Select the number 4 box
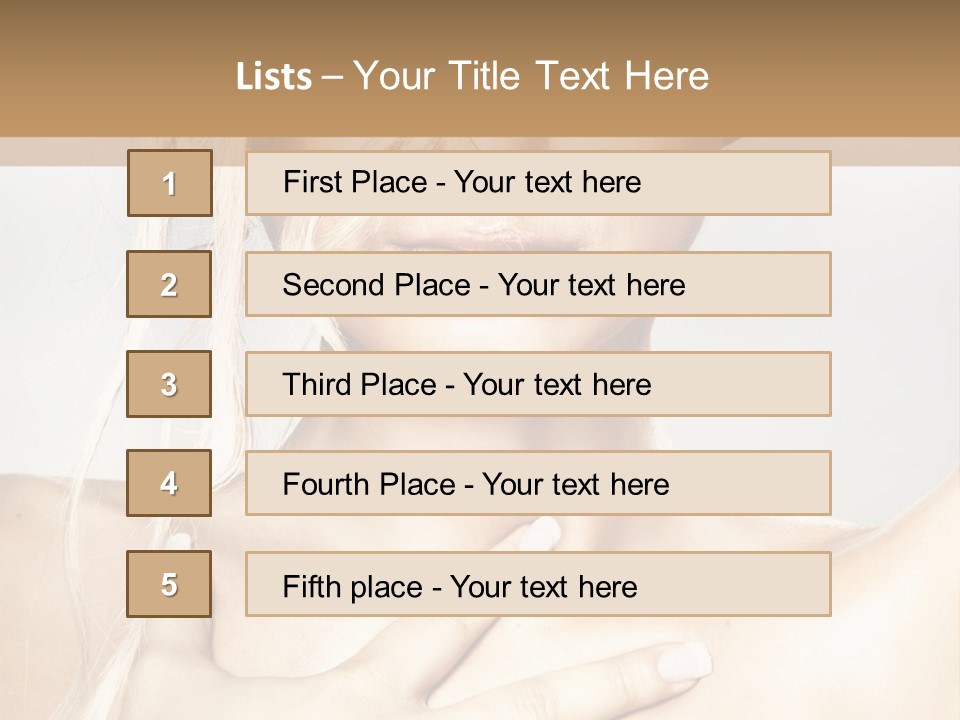960x720 pixels. click(169, 484)
